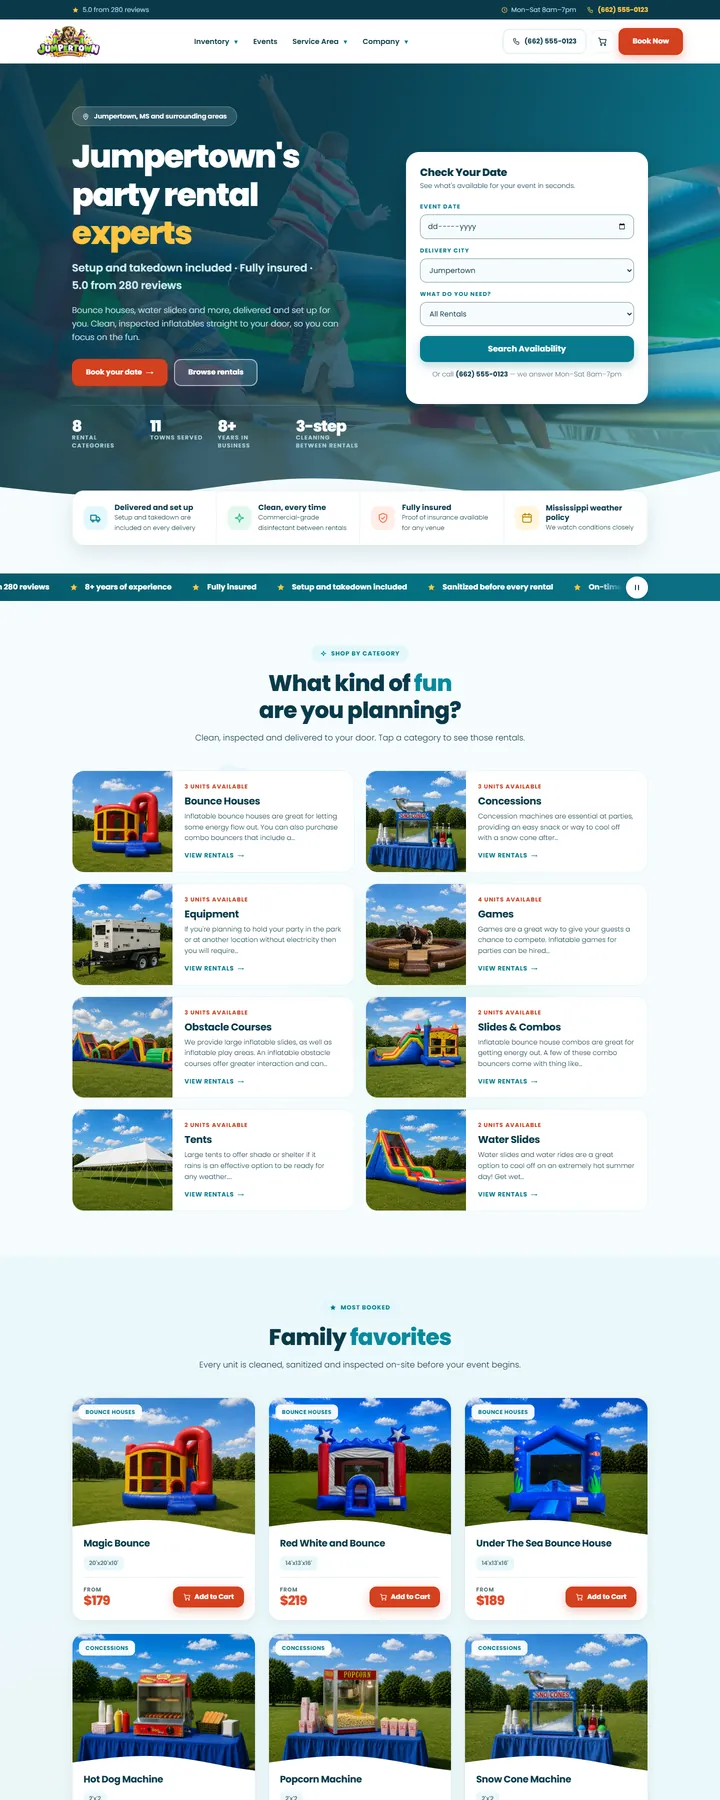Screen dimensions: 720x1800
Task: Open the Inventory menu
Action: click(x=216, y=42)
